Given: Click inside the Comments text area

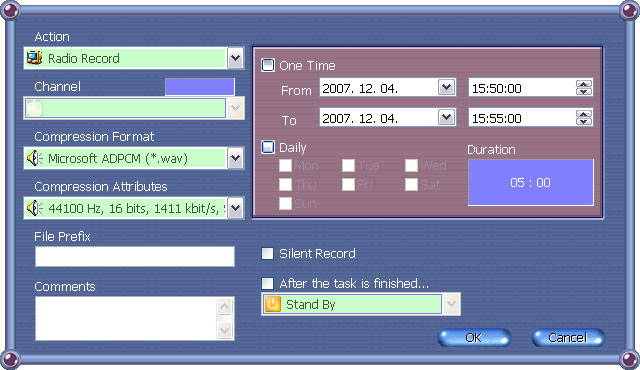Looking at the screenshot, I should point(126,318).
